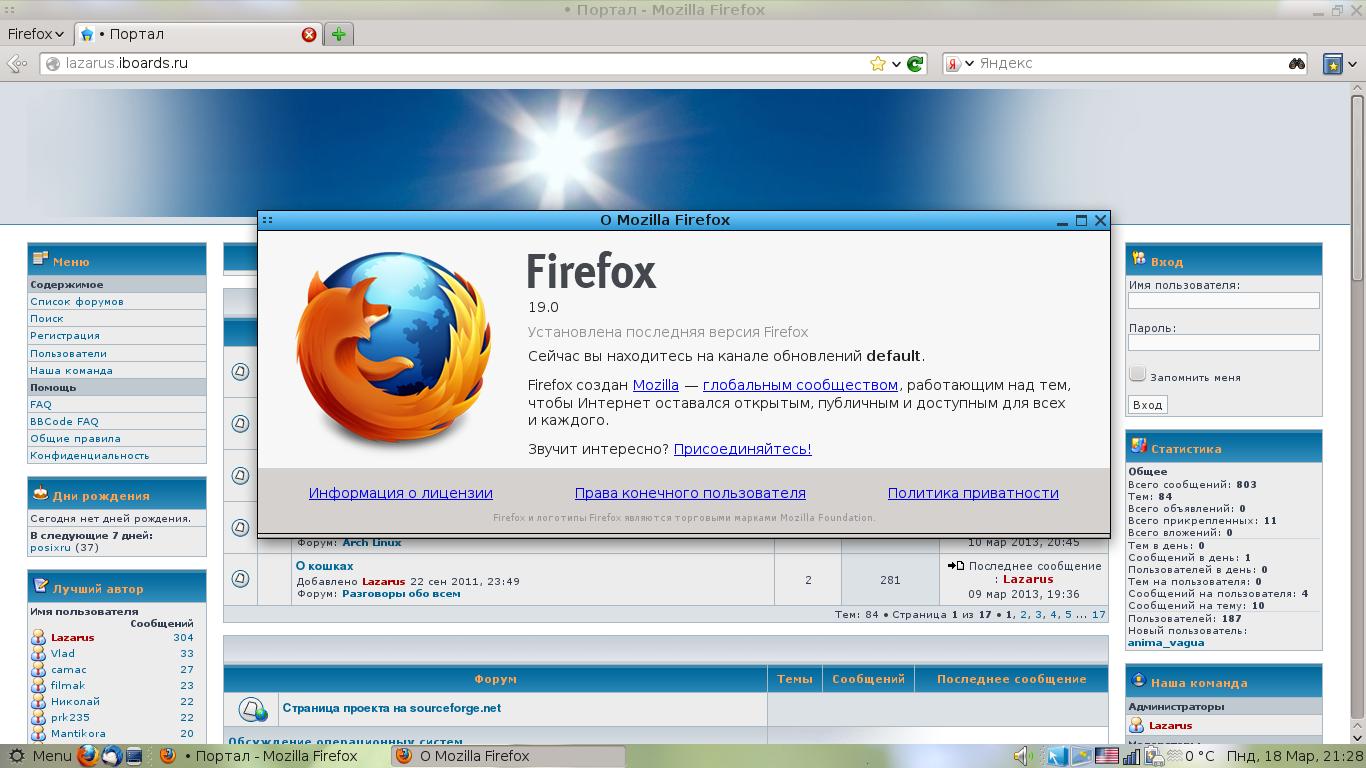This screenshot has width=1366, height=768.
Task: Close the О Mozilla Firefox dialog
Action: pyautogui.click(x=1100, y=220)
